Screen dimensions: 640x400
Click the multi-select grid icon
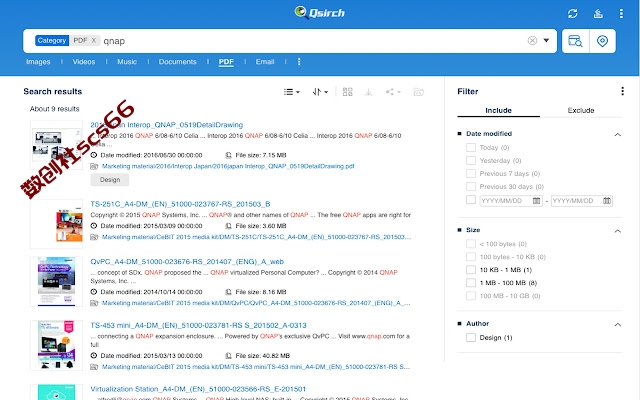[347, 92]
